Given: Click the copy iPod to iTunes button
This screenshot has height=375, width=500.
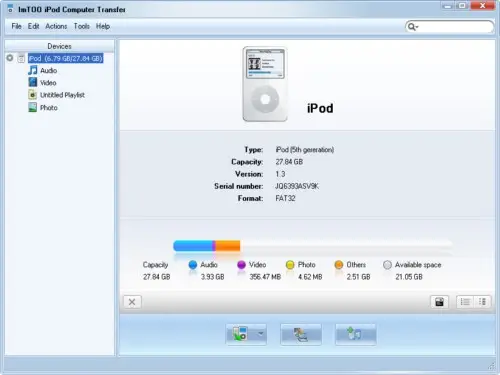Looking at the screenshot, I should pyautogui.click(x=356, y=334).
